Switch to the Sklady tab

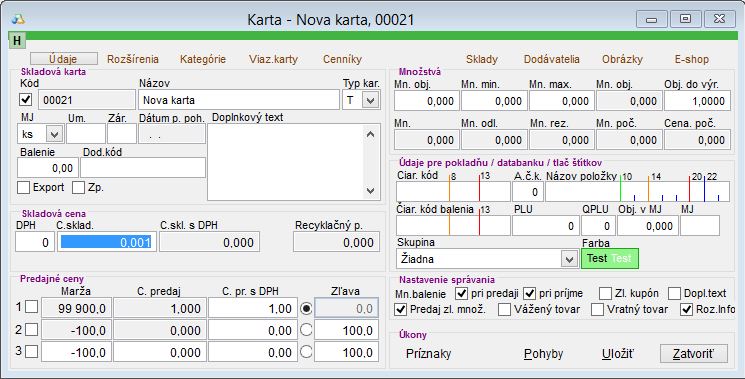(x=482, y=59)
